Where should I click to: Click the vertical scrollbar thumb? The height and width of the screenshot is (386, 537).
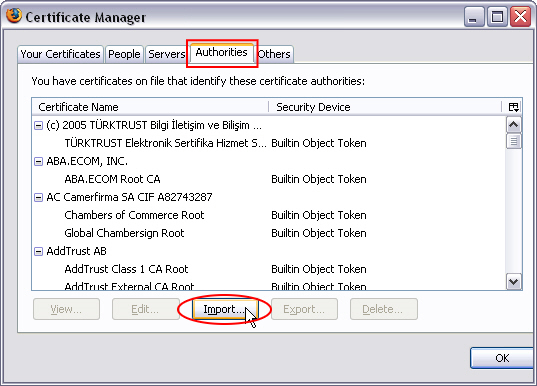(x=513, y=141)
